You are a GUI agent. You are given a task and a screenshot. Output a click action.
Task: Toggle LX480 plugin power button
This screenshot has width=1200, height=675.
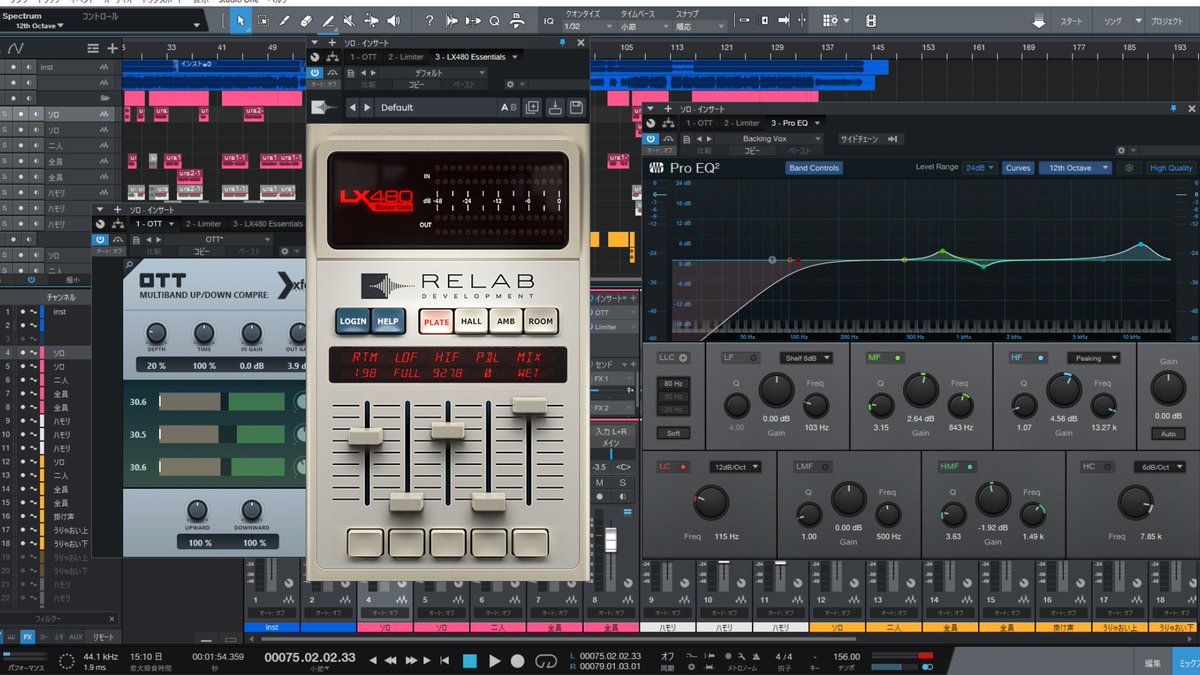(x=316, y=73)
